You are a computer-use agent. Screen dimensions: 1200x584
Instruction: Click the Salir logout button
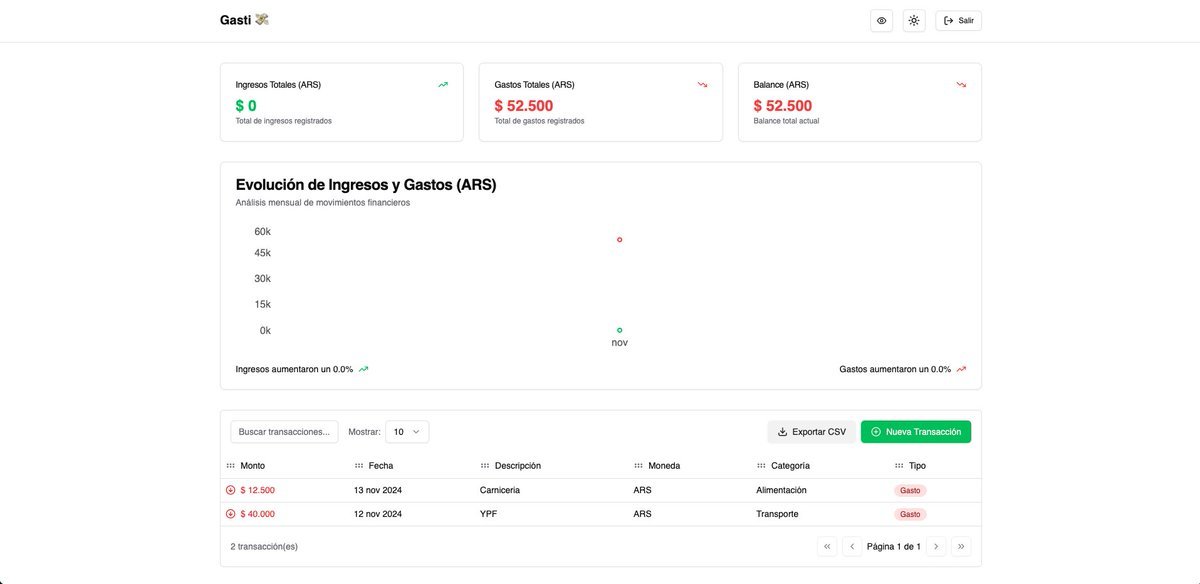[958, 21]
